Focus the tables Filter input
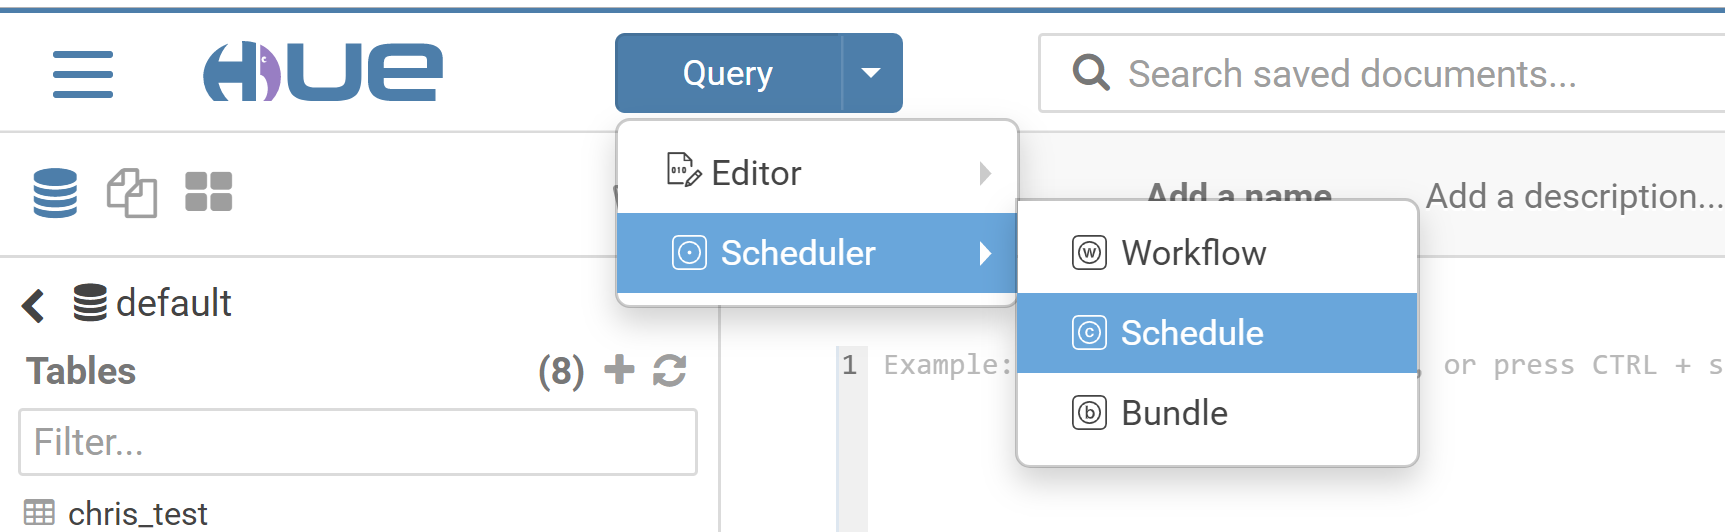The width and height of the screenshot is (1725, 532). (357, 442)
